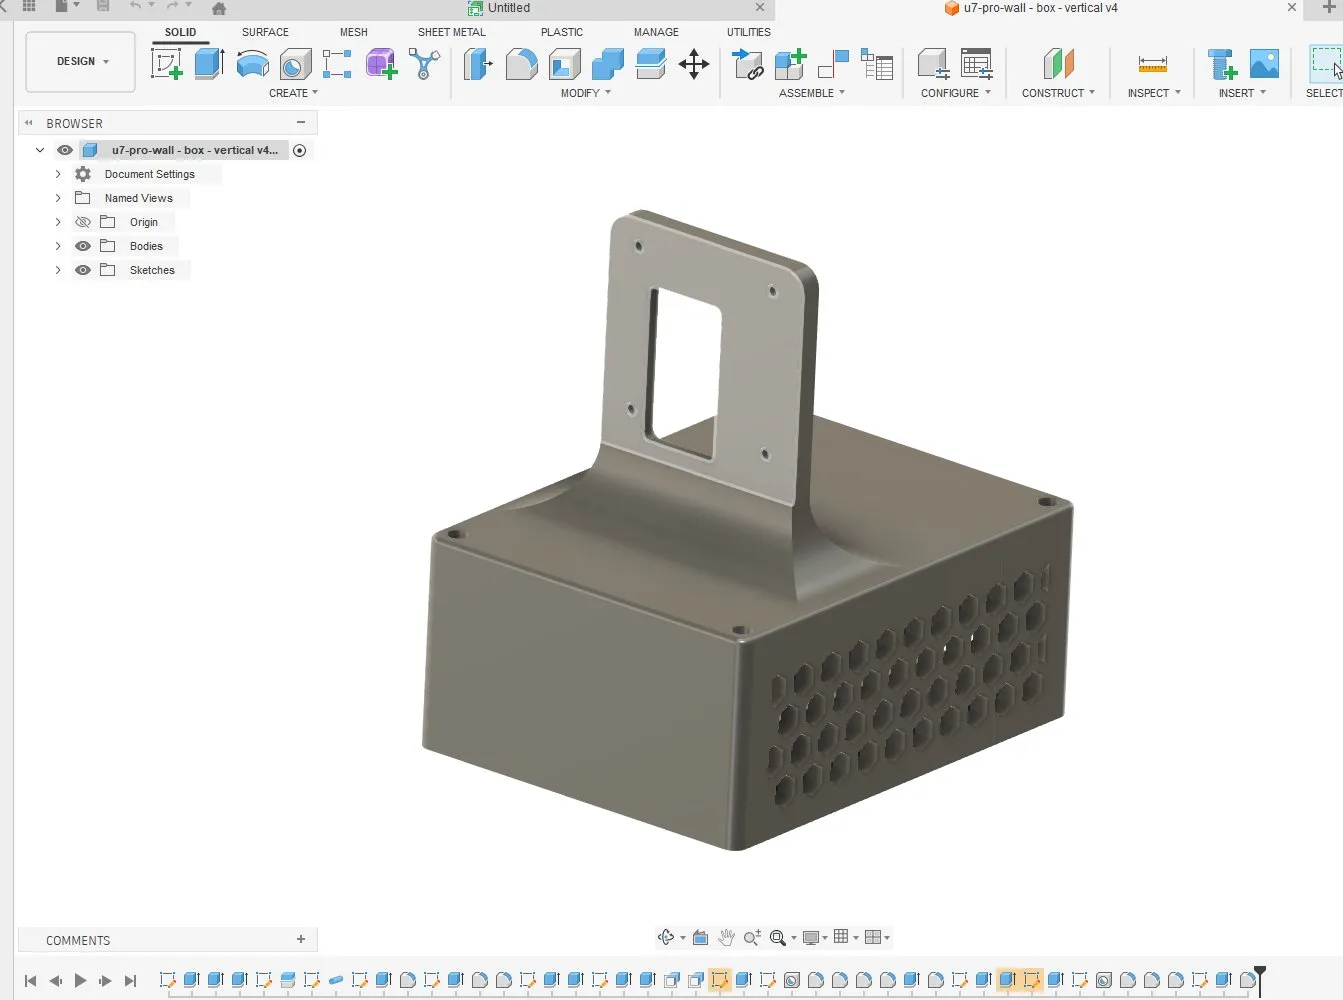Play the timeline

point(80,981)
